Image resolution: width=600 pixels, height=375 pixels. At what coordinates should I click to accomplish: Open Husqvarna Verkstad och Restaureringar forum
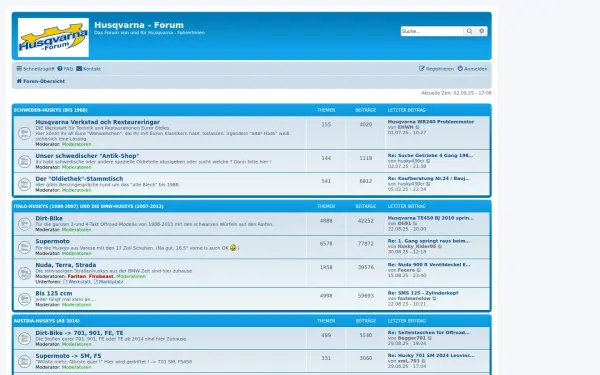[98, 122]
